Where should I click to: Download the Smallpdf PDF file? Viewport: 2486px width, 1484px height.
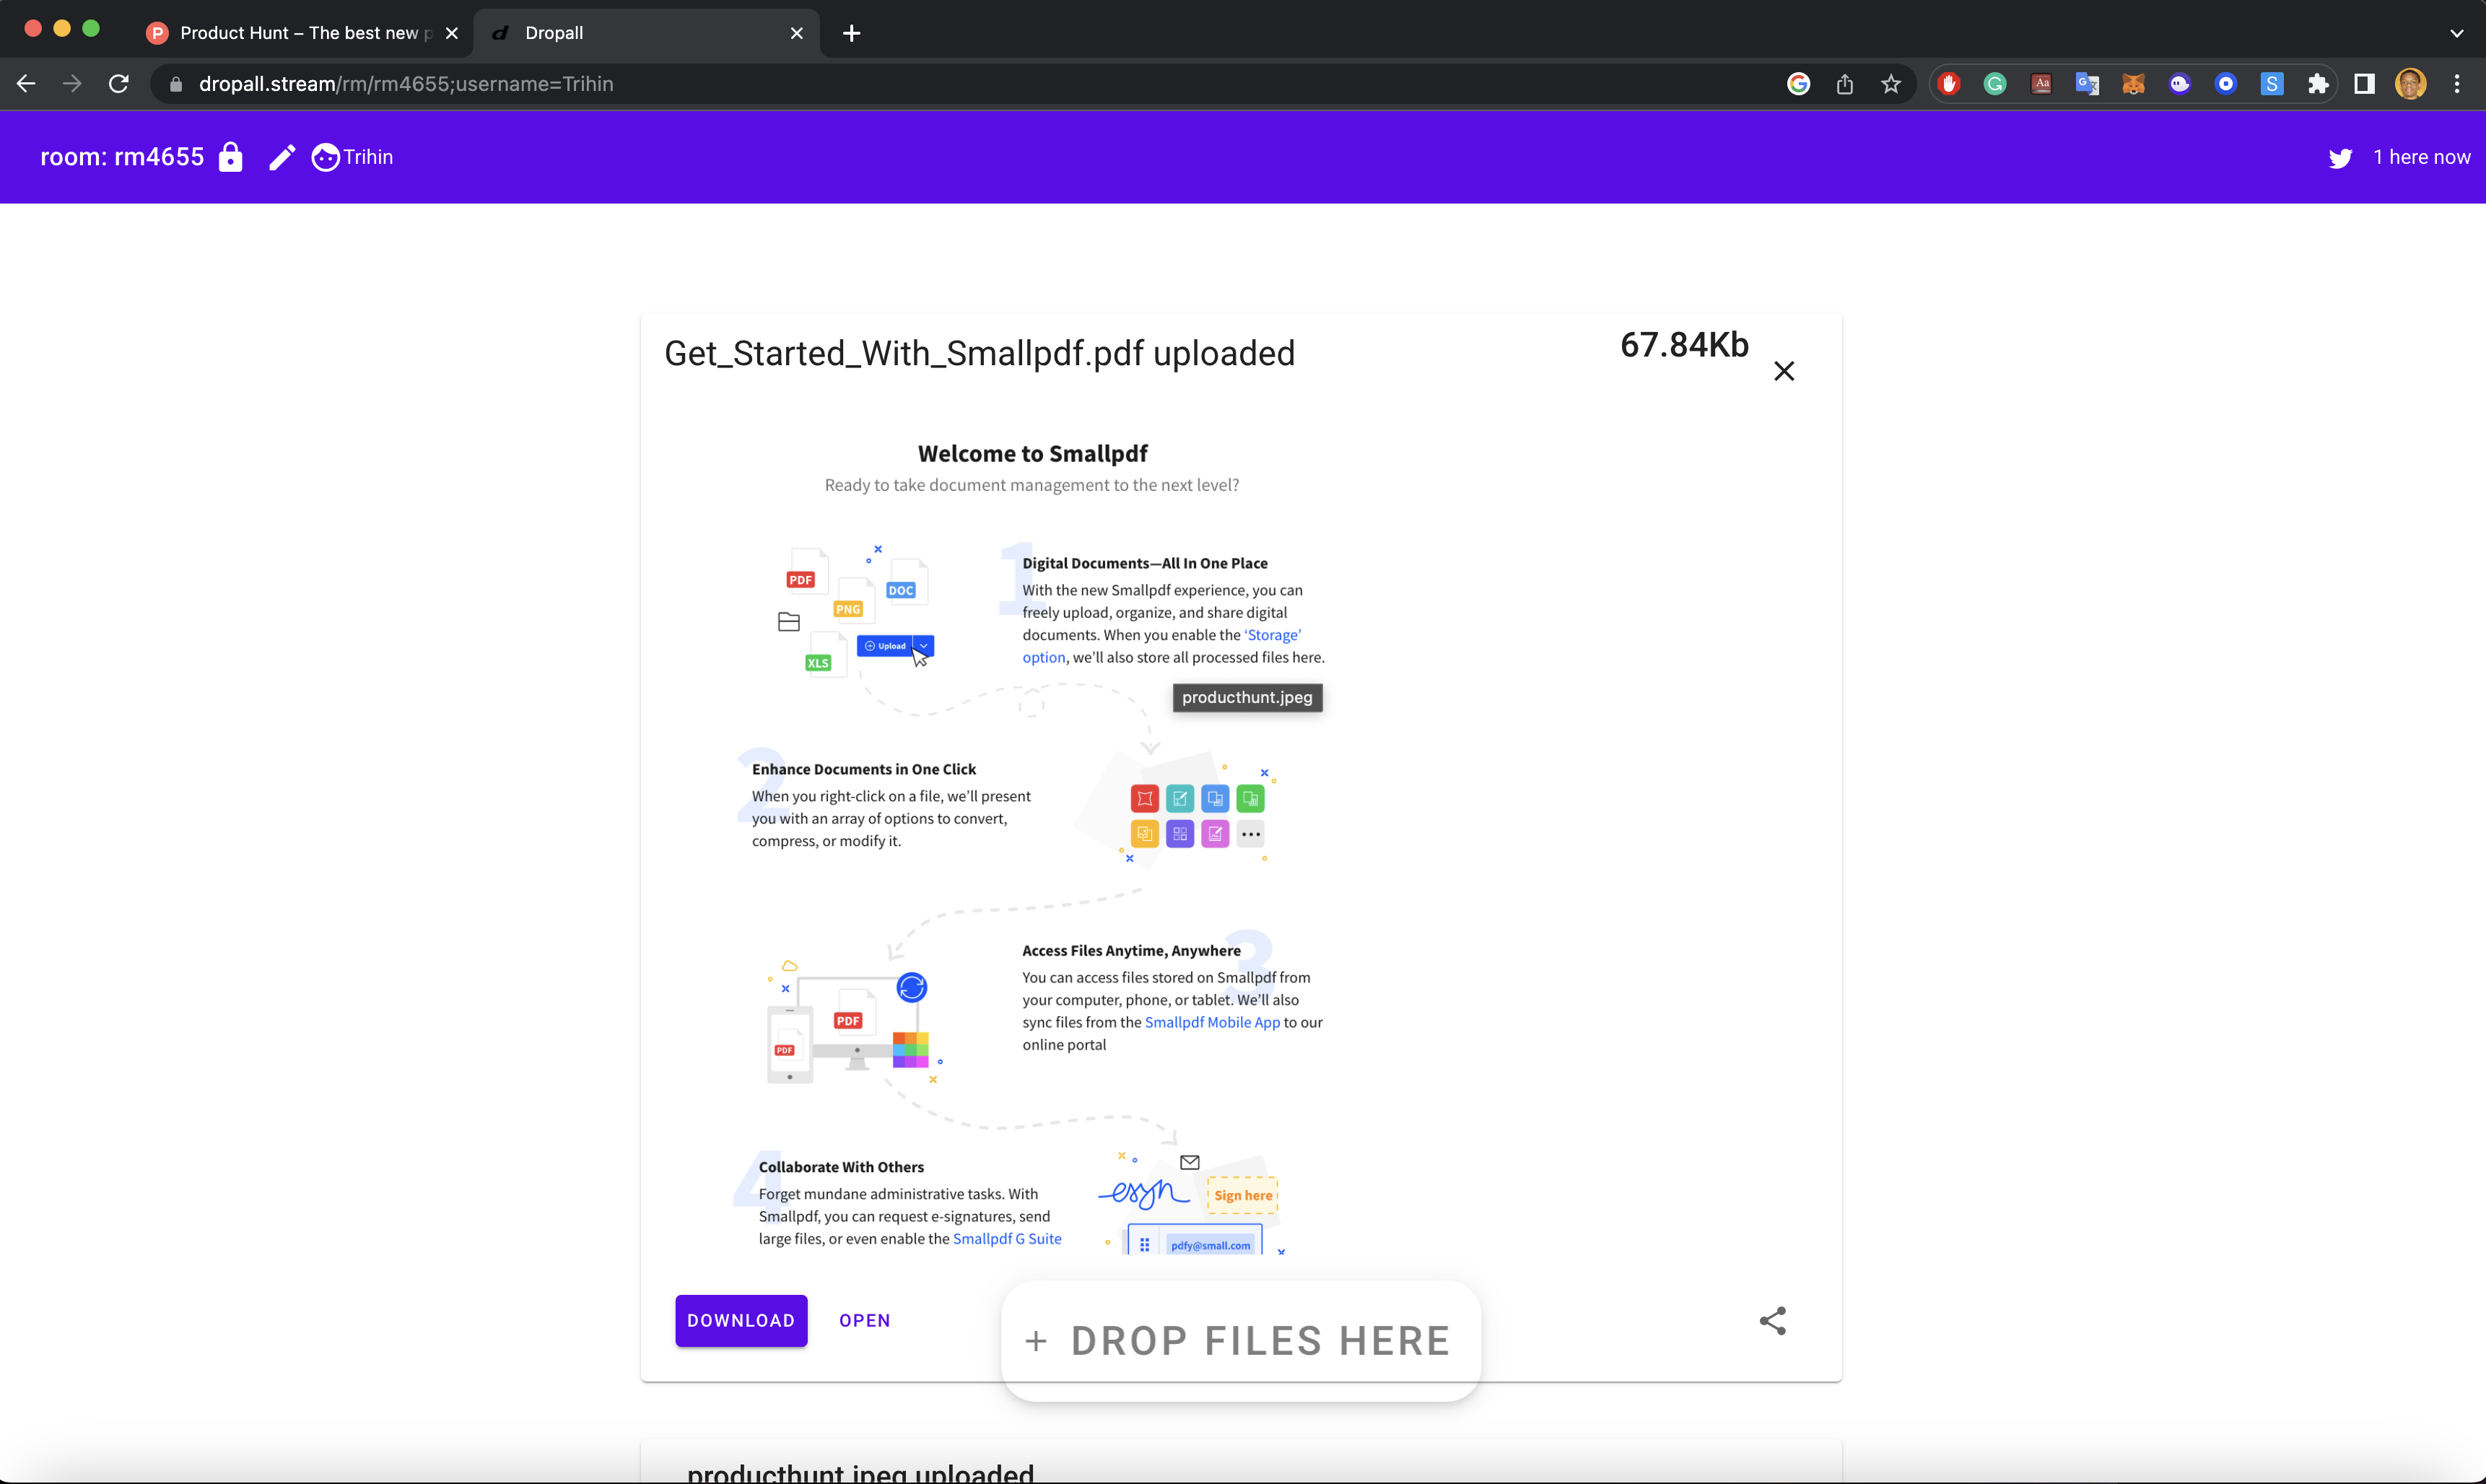pos(741,1321)
